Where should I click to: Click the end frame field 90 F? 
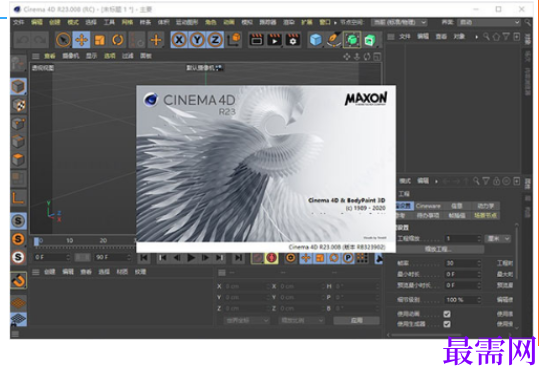pos(113,257)
